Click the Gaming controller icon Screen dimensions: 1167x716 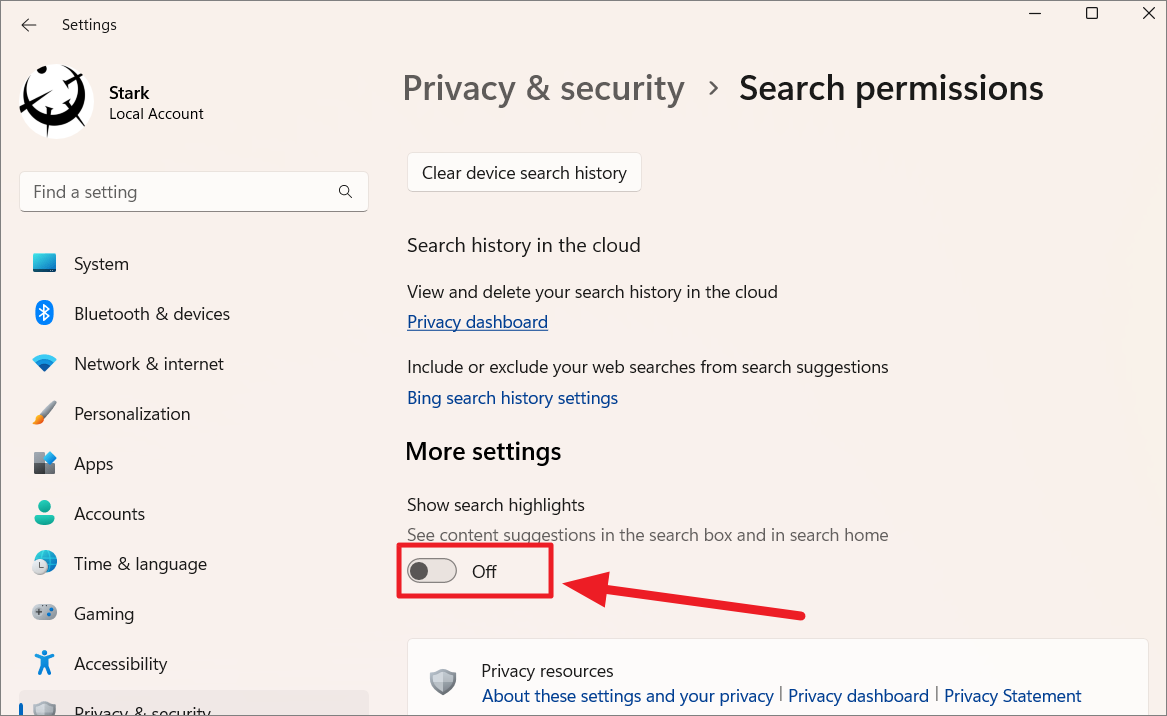pos(44,613)
